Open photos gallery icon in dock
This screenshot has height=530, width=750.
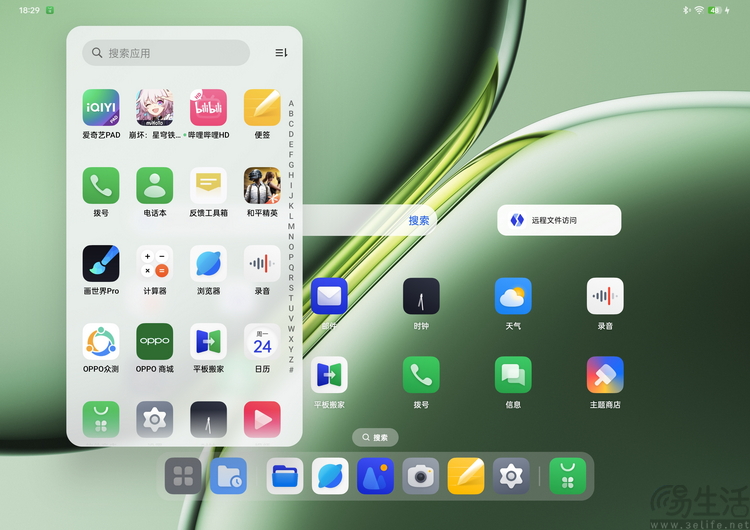click(x=375, y=476)
